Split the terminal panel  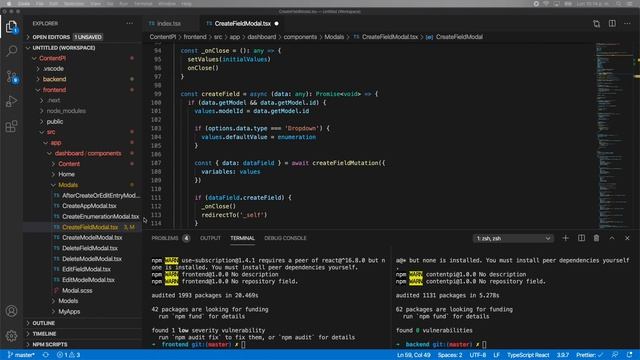[581, 238]
